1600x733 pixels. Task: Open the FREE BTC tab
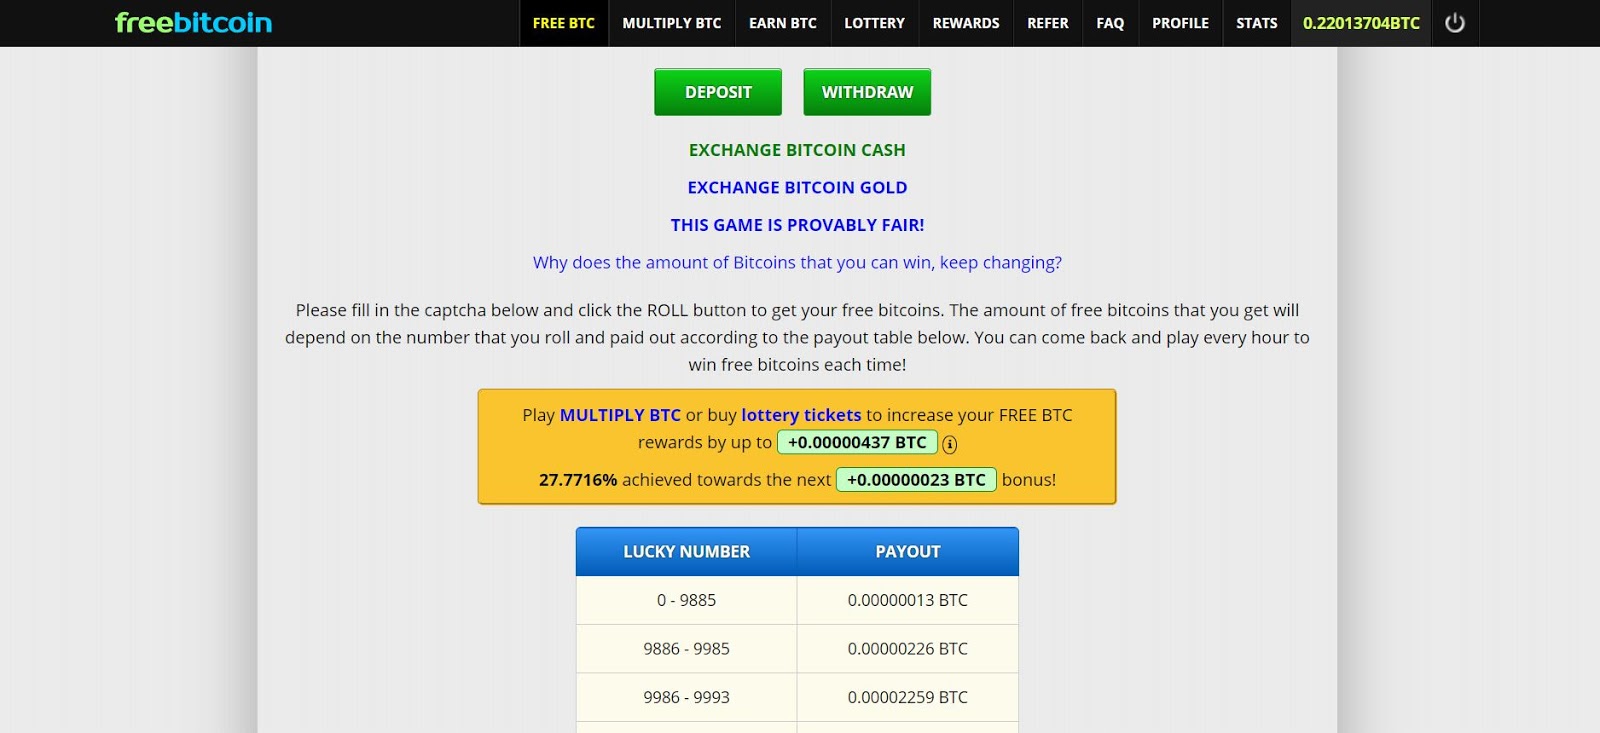click(x=564, y=23)
